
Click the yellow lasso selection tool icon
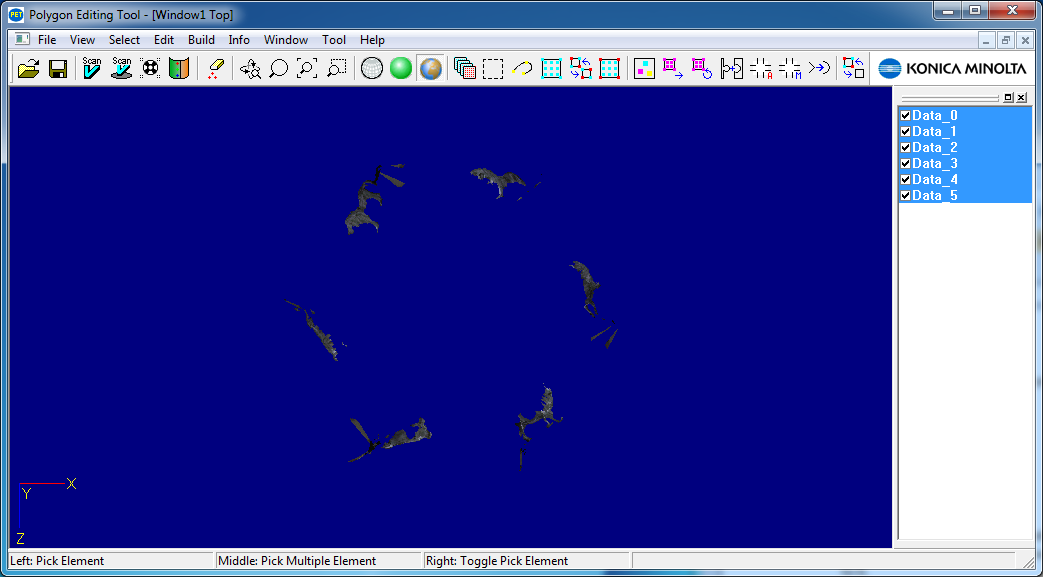522,68
